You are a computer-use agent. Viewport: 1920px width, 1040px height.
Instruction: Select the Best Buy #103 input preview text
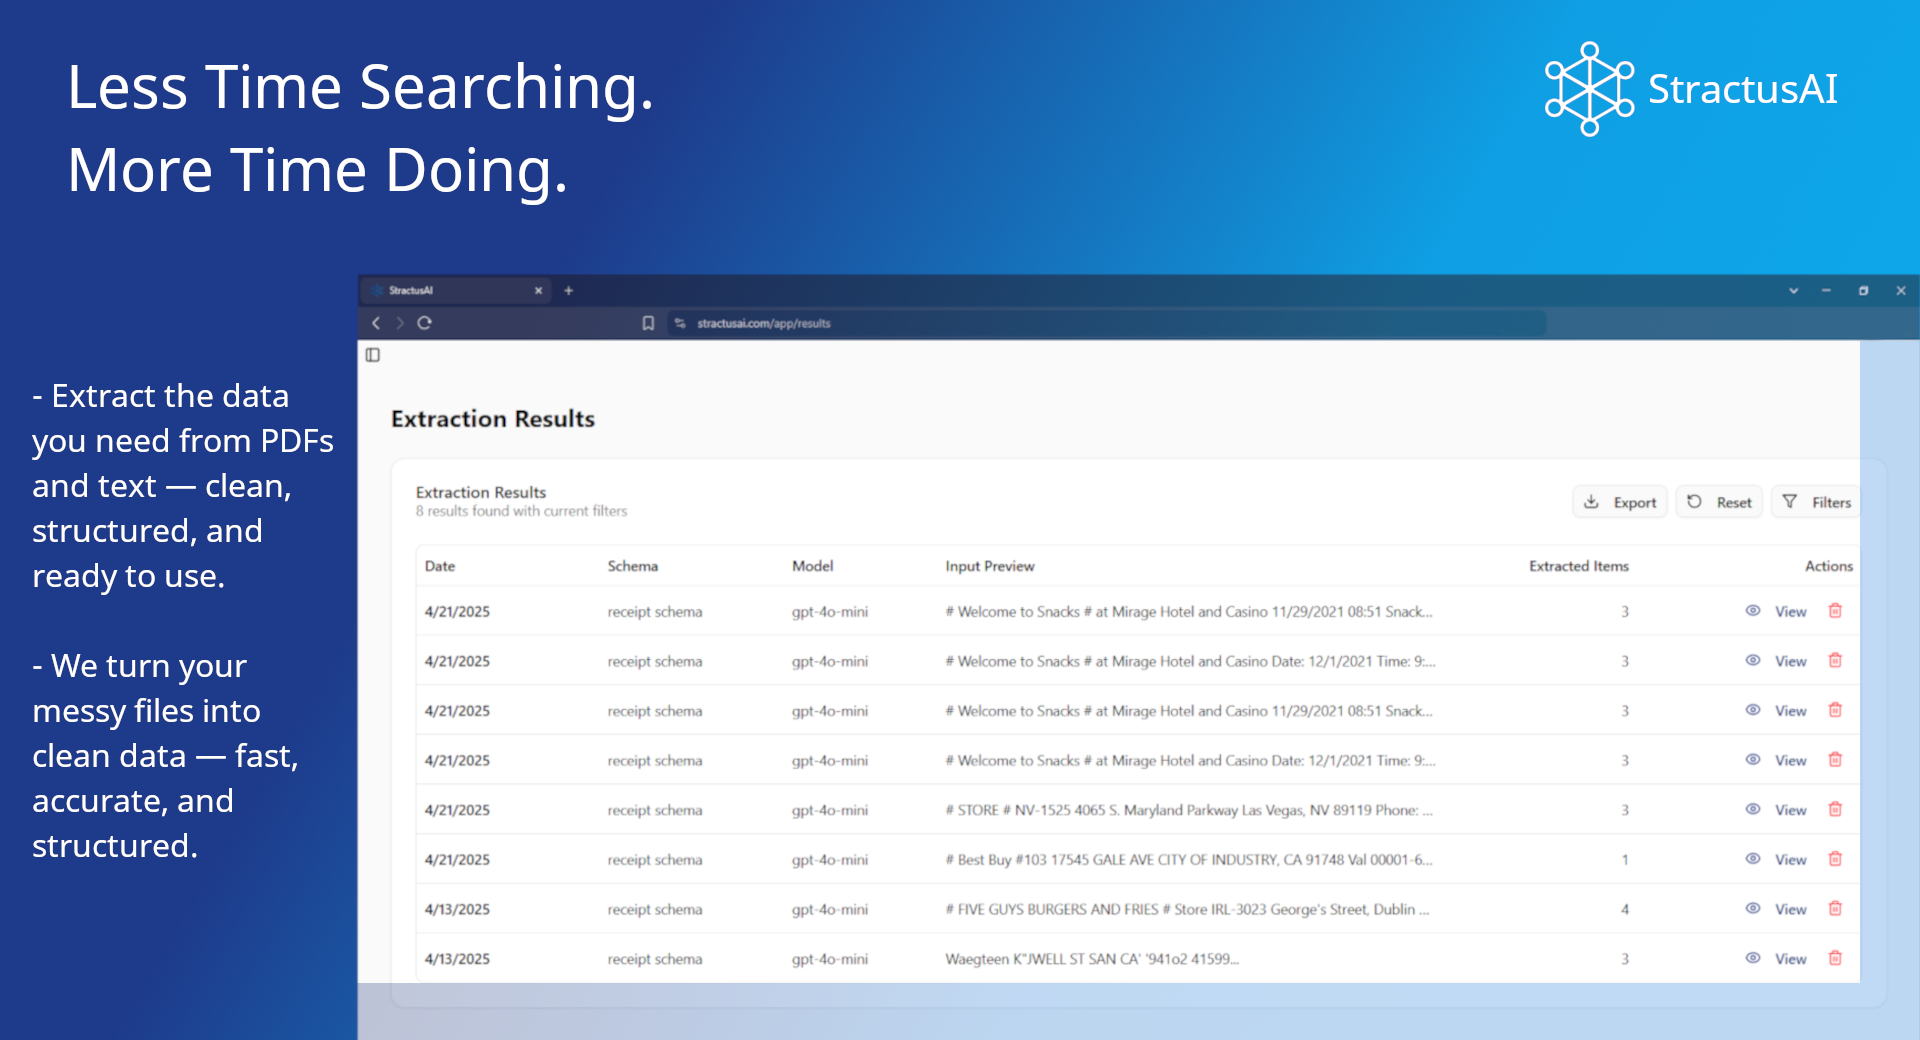point(1189,860)
